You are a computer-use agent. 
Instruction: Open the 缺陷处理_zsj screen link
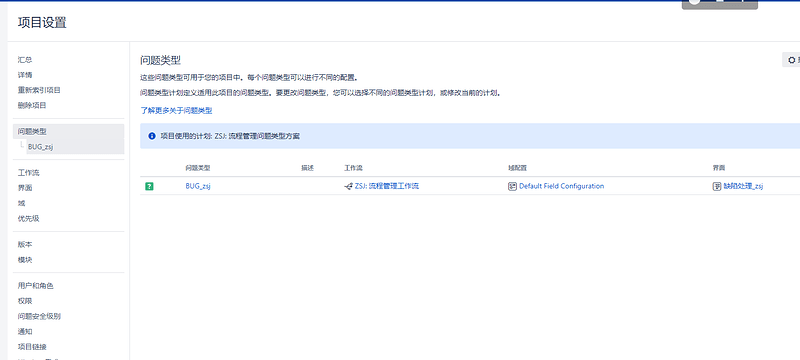743,187
